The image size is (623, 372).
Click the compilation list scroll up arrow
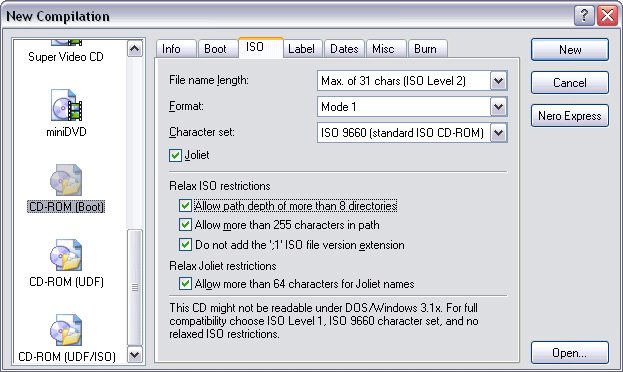pos(135,49)
